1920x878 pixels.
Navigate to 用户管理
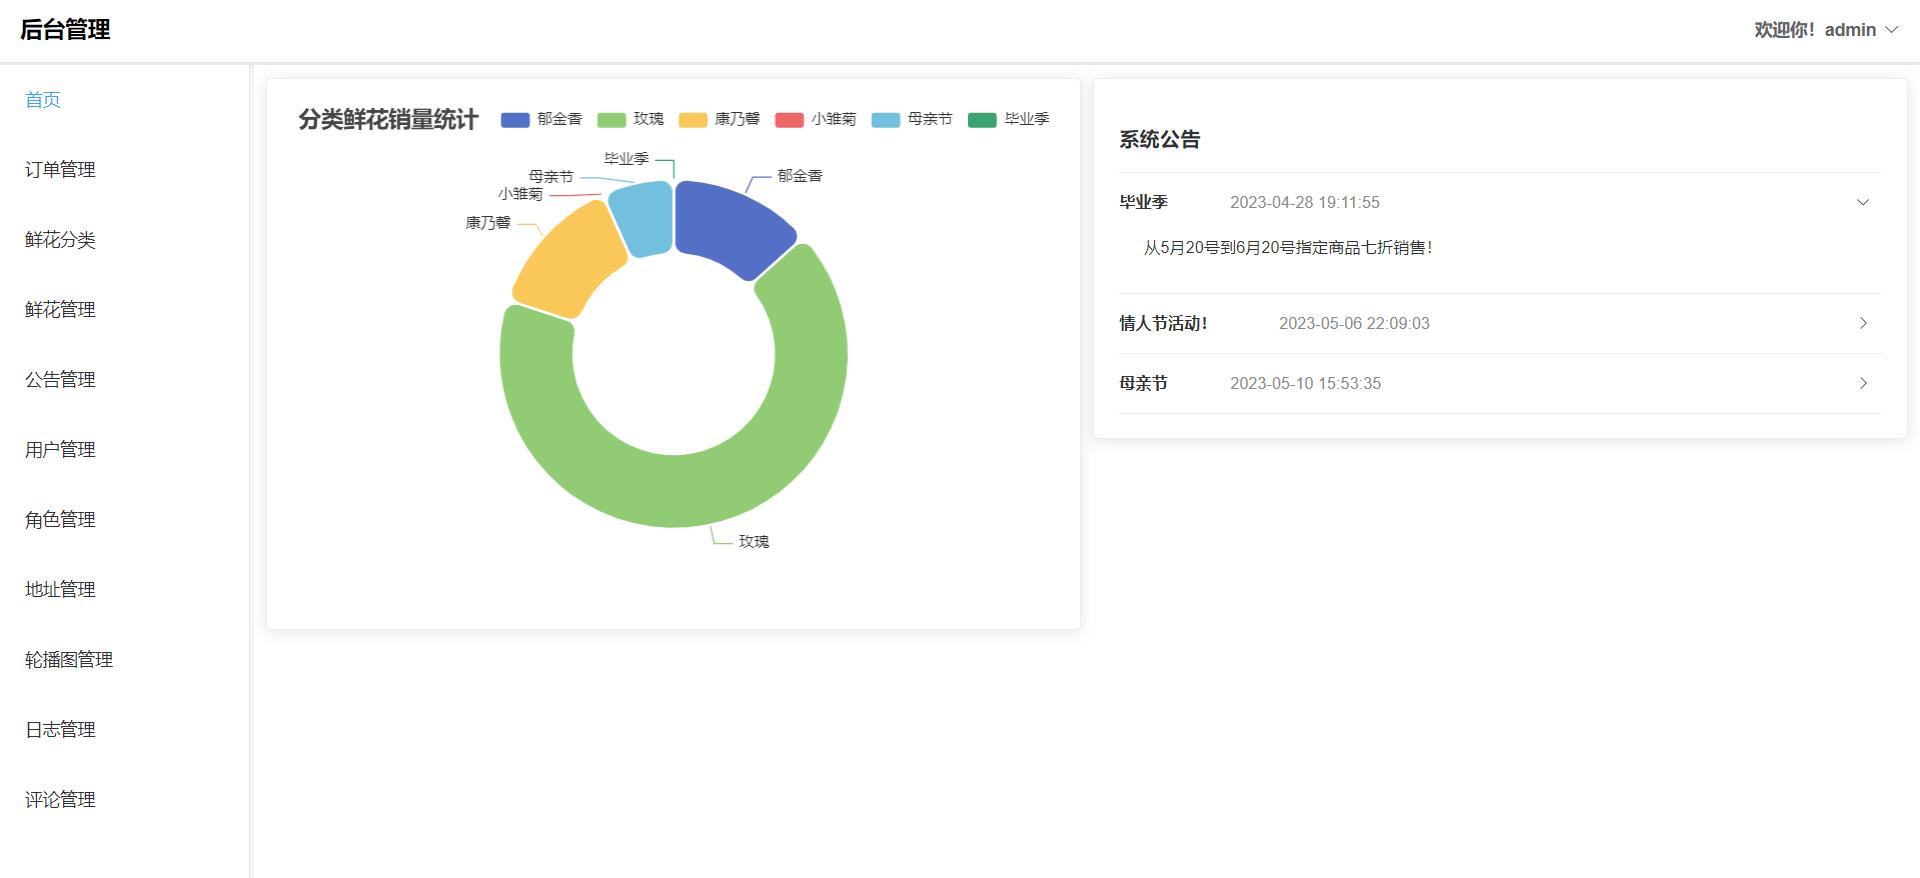point(60,449)
